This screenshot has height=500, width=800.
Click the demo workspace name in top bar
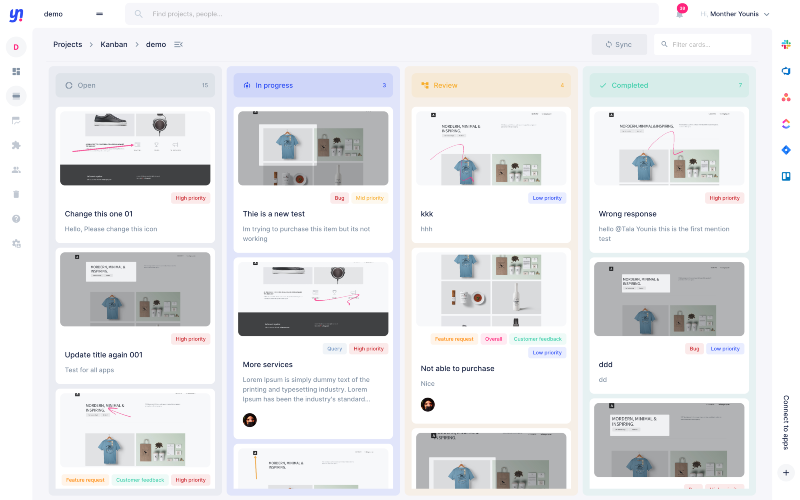[x=53, y=14]
